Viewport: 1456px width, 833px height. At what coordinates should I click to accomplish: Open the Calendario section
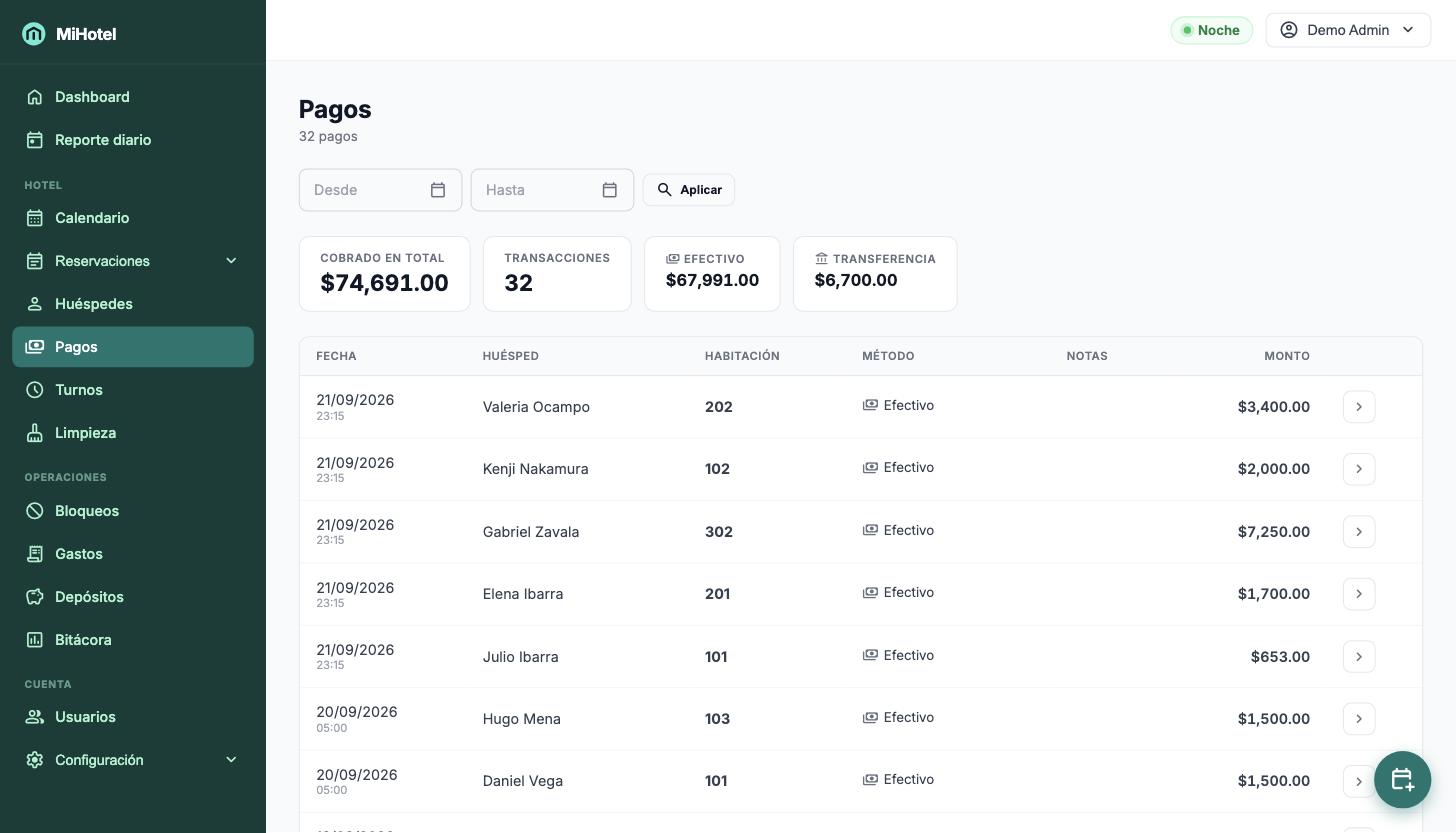tap(133, 218)
